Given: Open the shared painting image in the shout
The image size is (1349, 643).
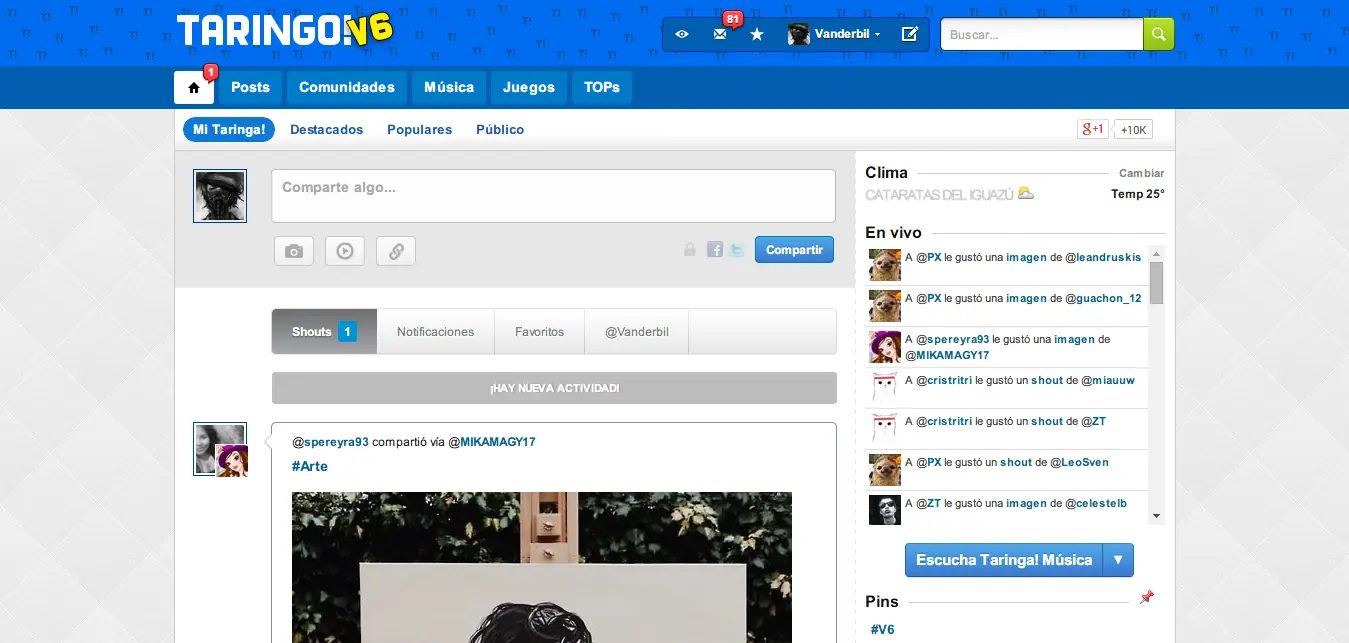Looking at the screenshot, I should click(542, 567).
